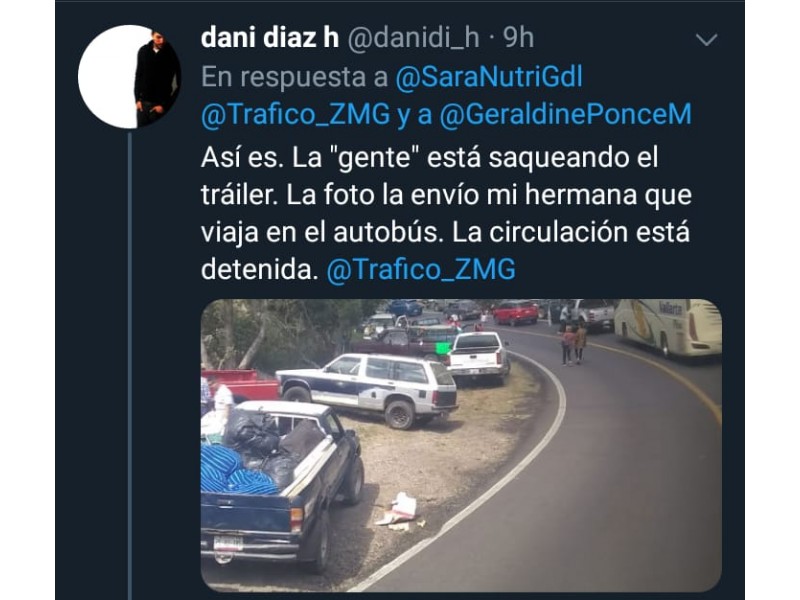Click the white and blue SUV
The height and width of the screenshot is (600, 800).
pos(368,388)
